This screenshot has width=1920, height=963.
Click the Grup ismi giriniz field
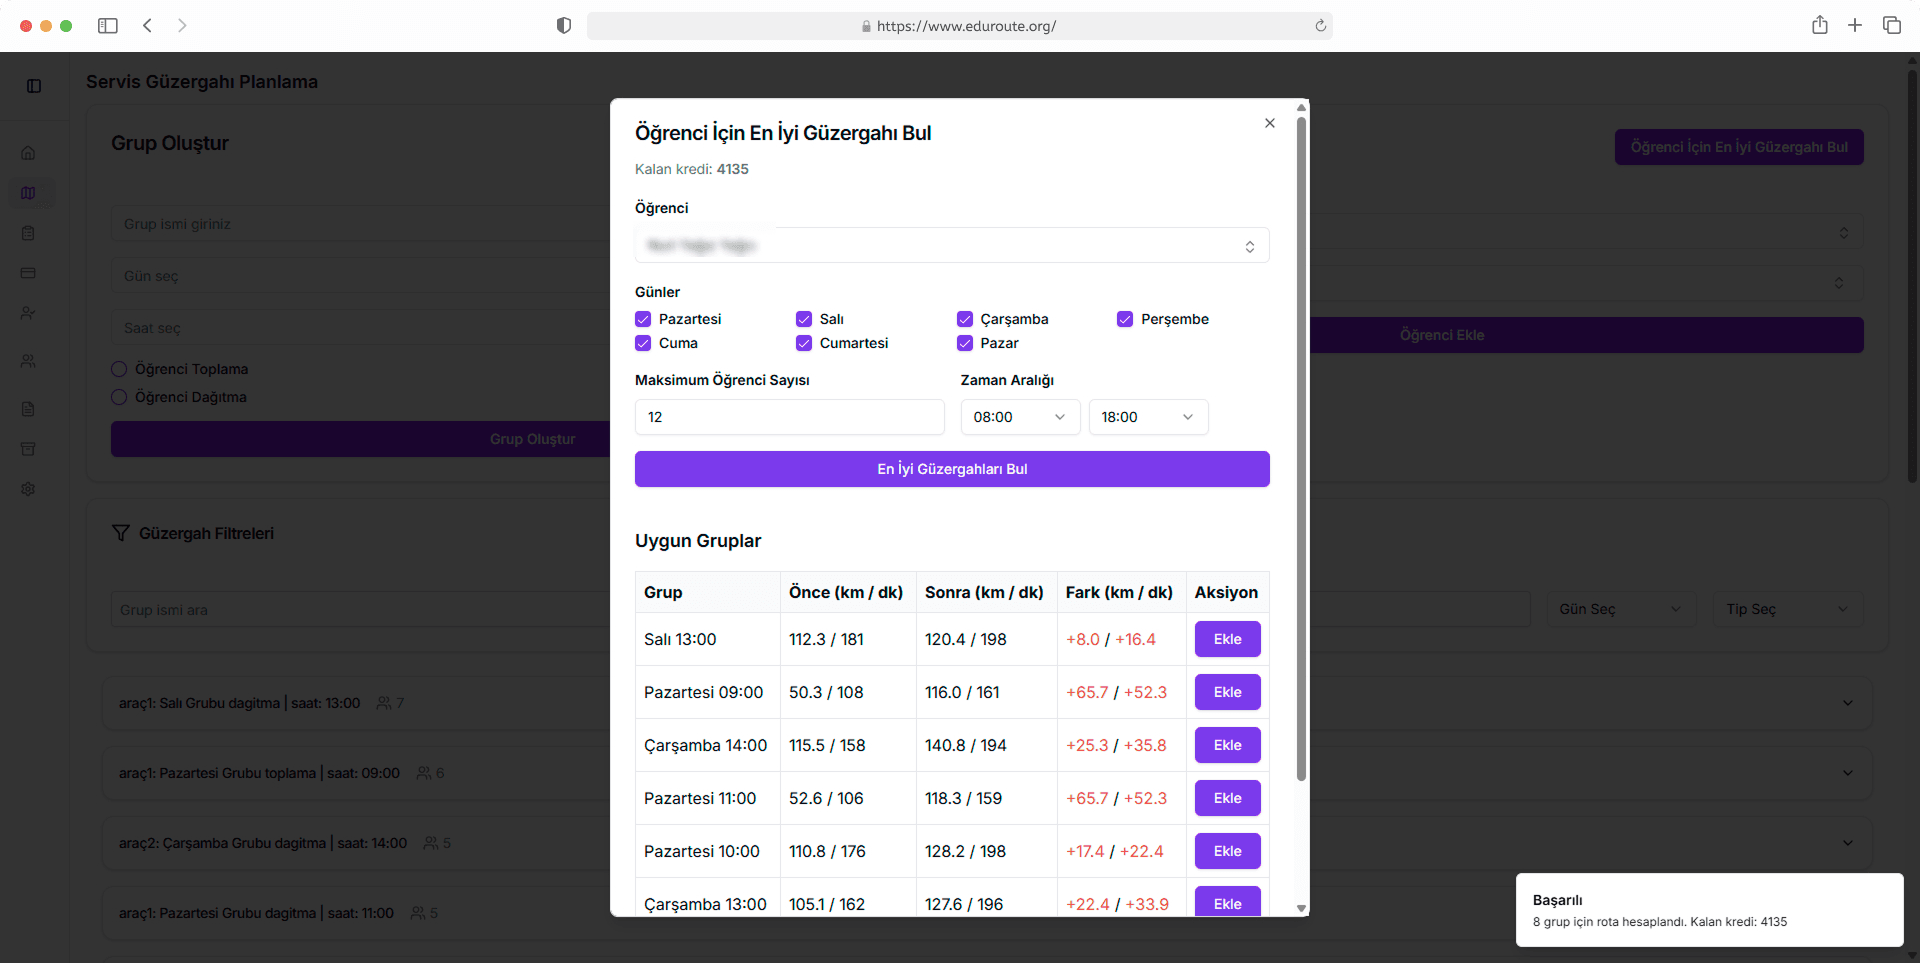(x=360, y=224)
